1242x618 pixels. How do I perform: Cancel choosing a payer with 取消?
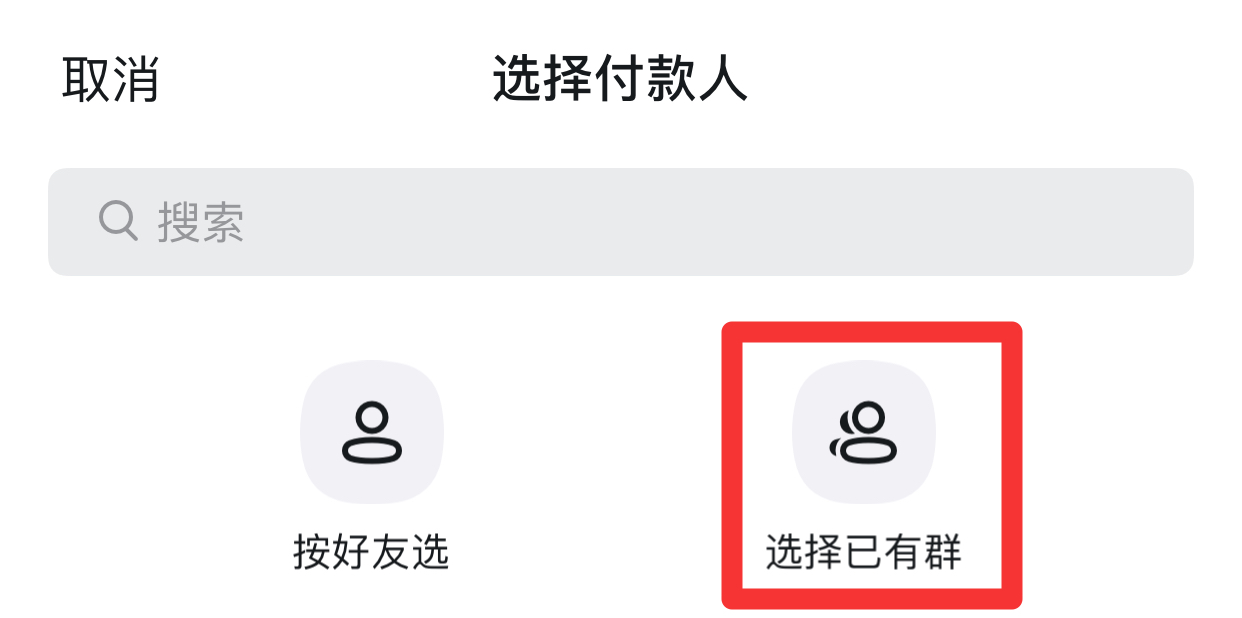tap(111, 80)
